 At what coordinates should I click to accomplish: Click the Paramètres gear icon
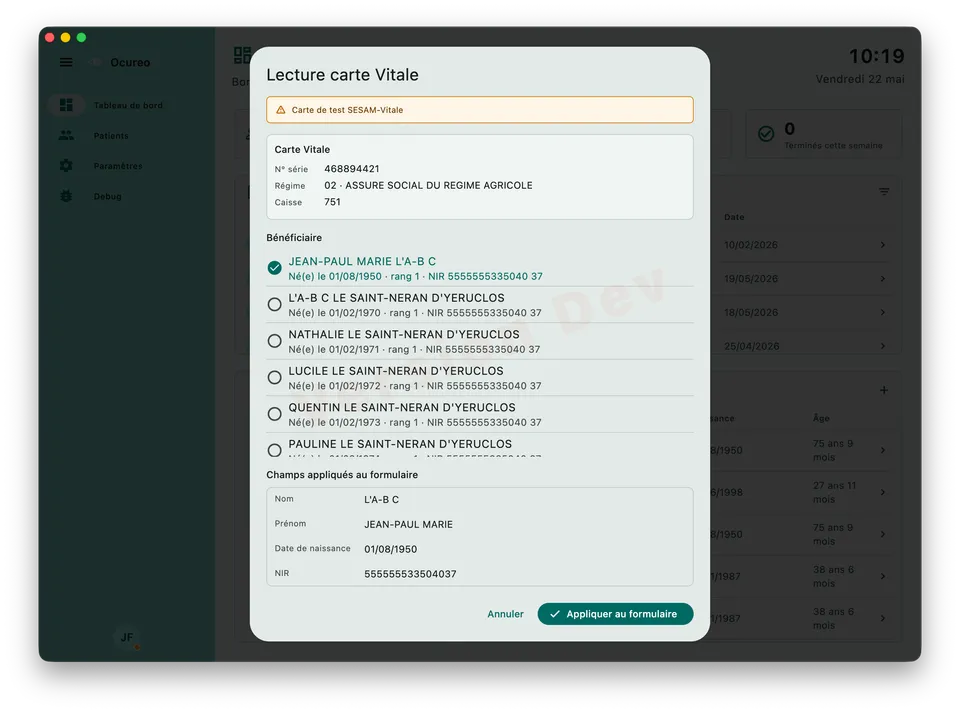coord(66,166)
